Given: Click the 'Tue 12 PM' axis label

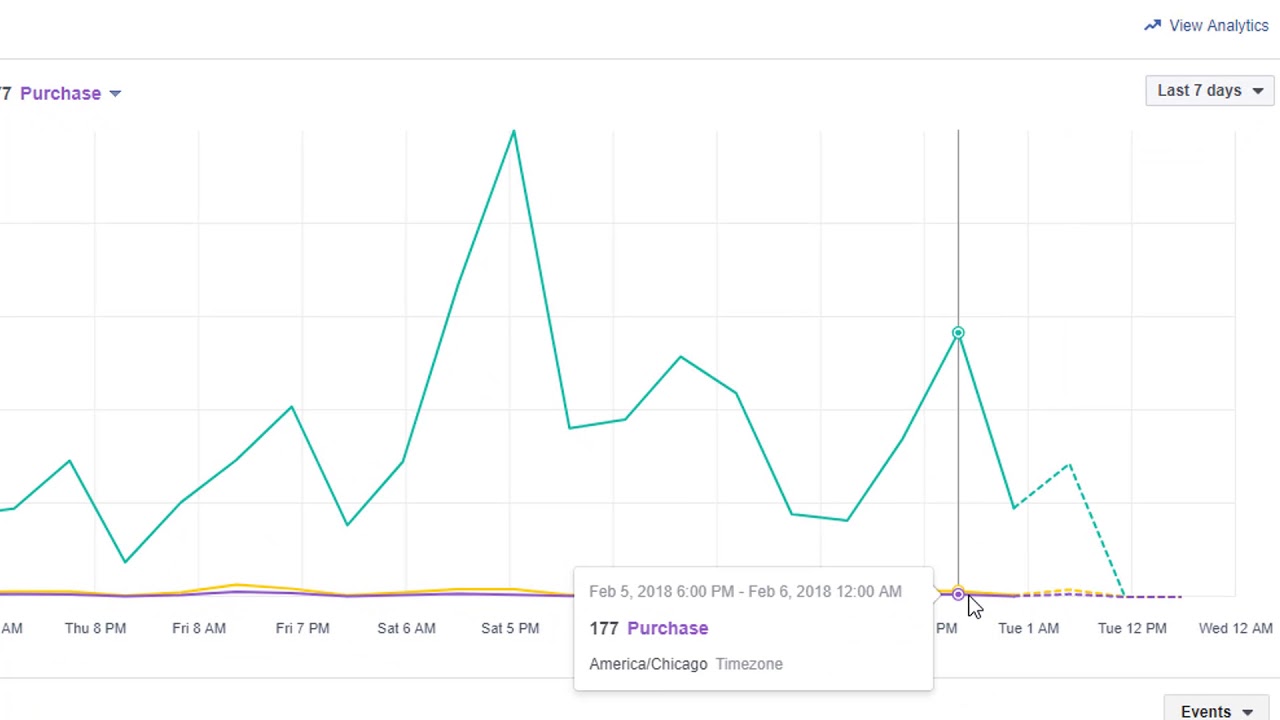Looking at the screenshot, I should (x=1132, y=628).
